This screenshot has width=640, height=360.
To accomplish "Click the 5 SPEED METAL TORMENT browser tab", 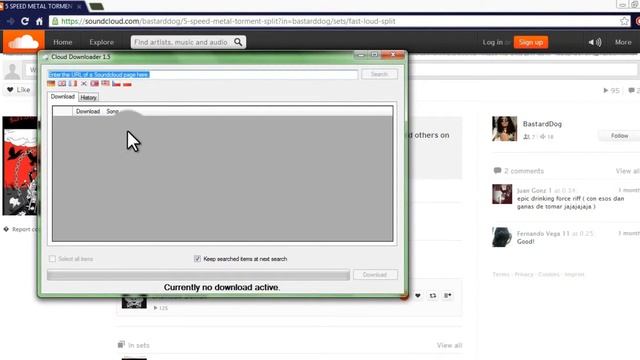I will 40,7.
